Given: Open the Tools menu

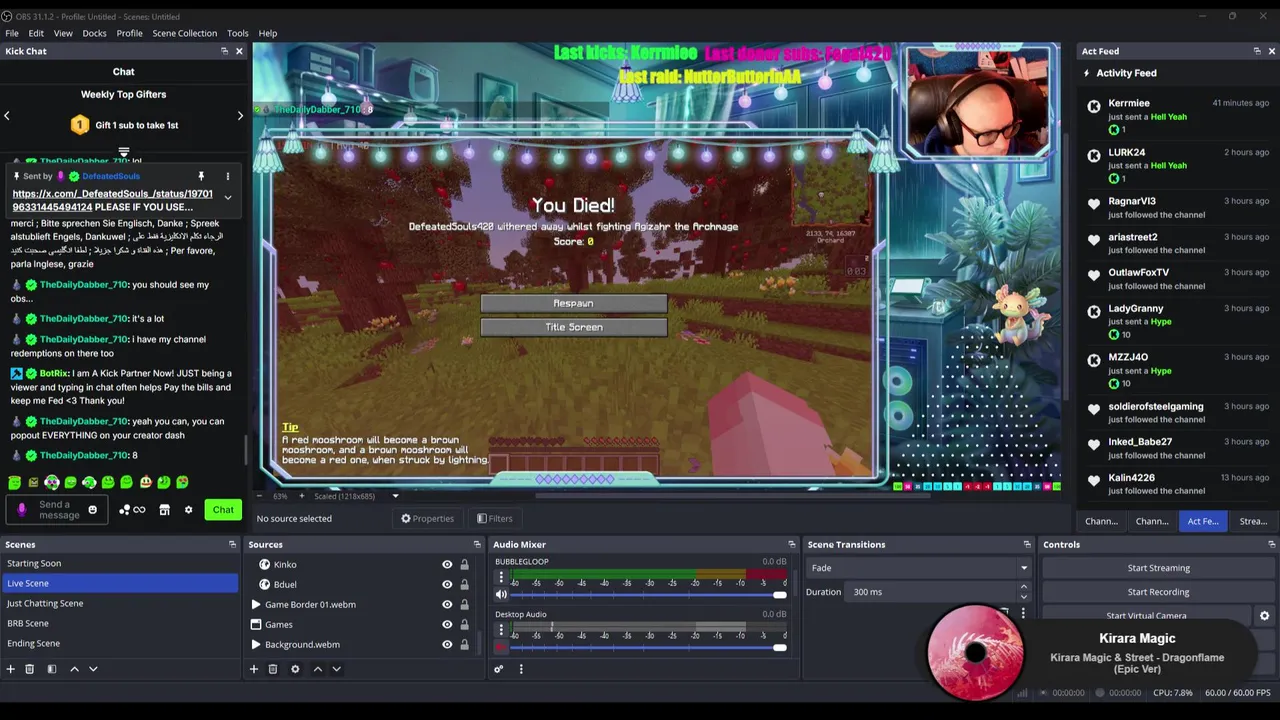Looking at the screenshot, I should (237, 33).
